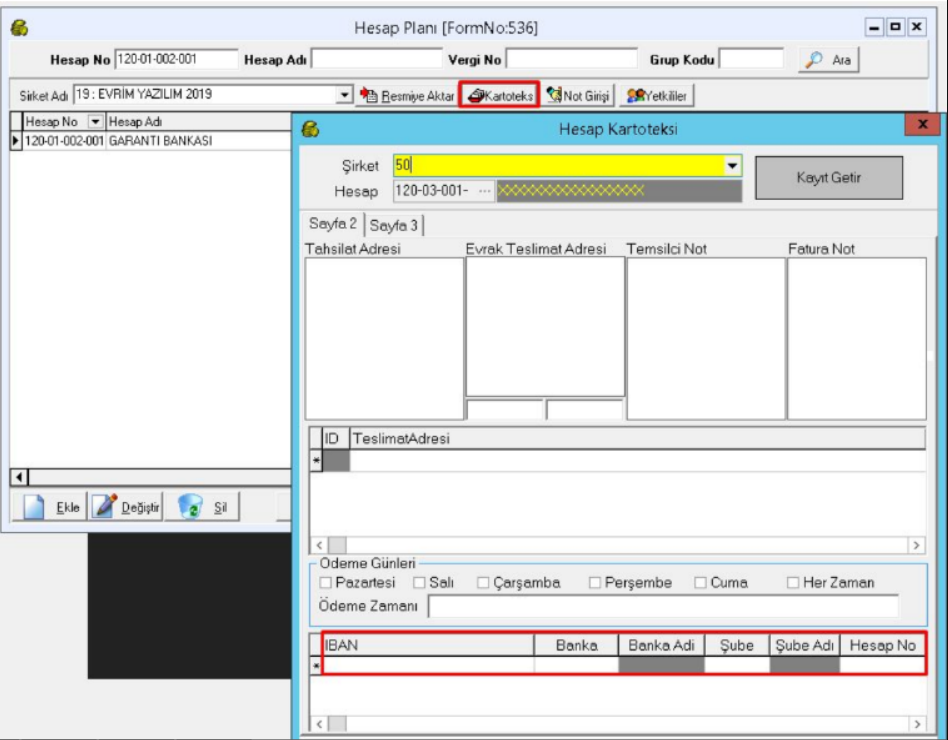
Task: Click the Şube Adı column header
Action: pyautogui.click(x=805, y=646)
